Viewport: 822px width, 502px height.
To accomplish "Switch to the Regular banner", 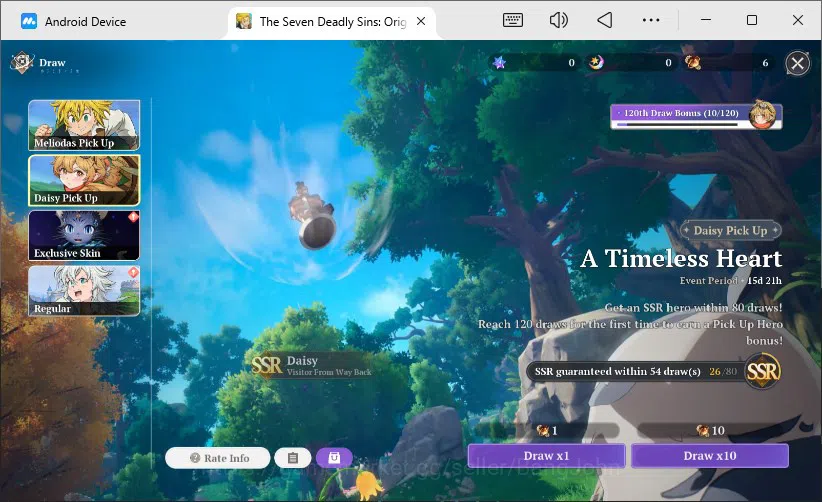I will tap(84, 291).
